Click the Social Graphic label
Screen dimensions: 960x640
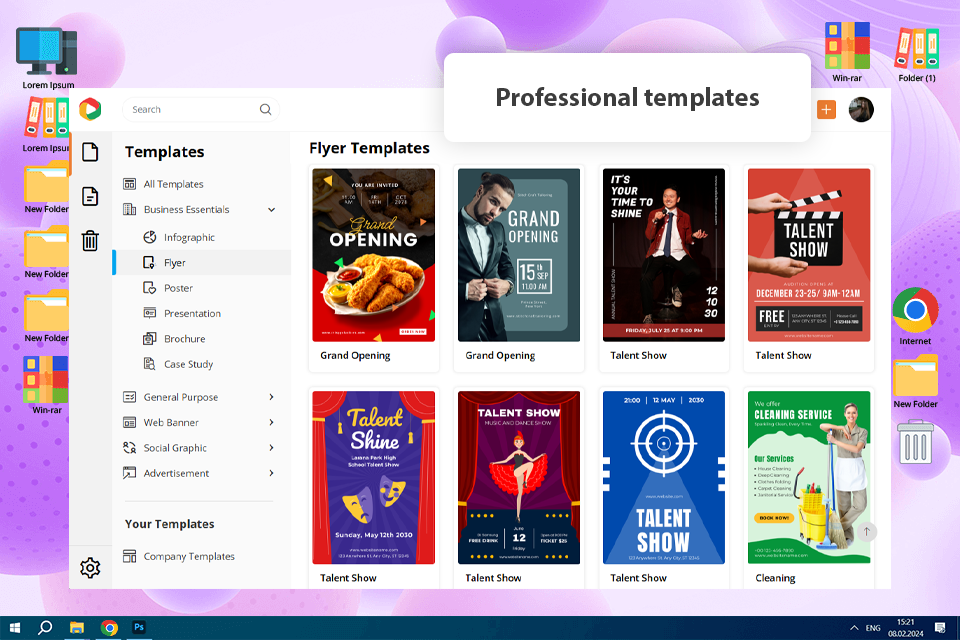pos(175,448)
